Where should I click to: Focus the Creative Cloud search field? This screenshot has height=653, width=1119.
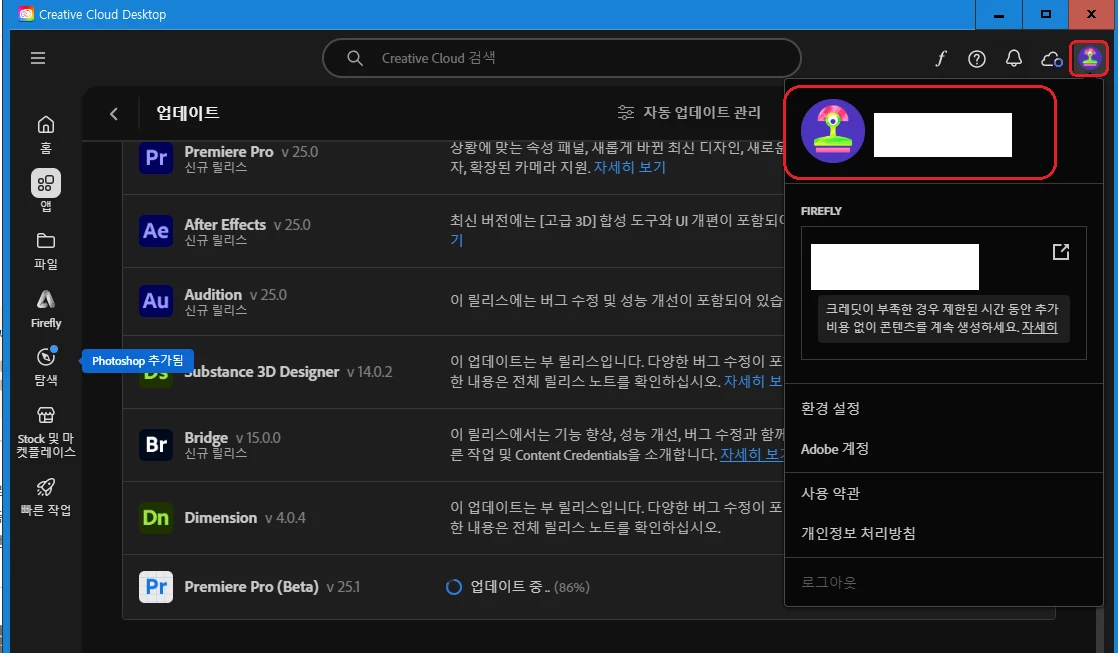point(562,58)
